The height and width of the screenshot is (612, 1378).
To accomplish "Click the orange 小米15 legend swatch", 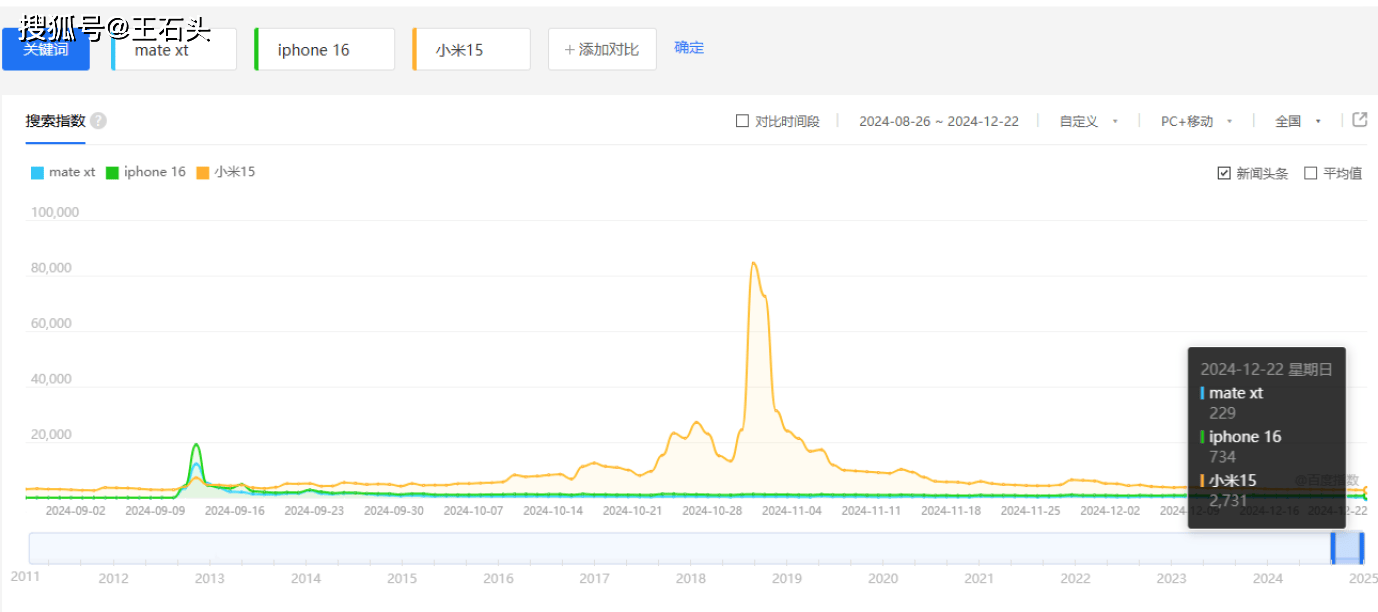I will pyautogui.click(x=203, y=172).
